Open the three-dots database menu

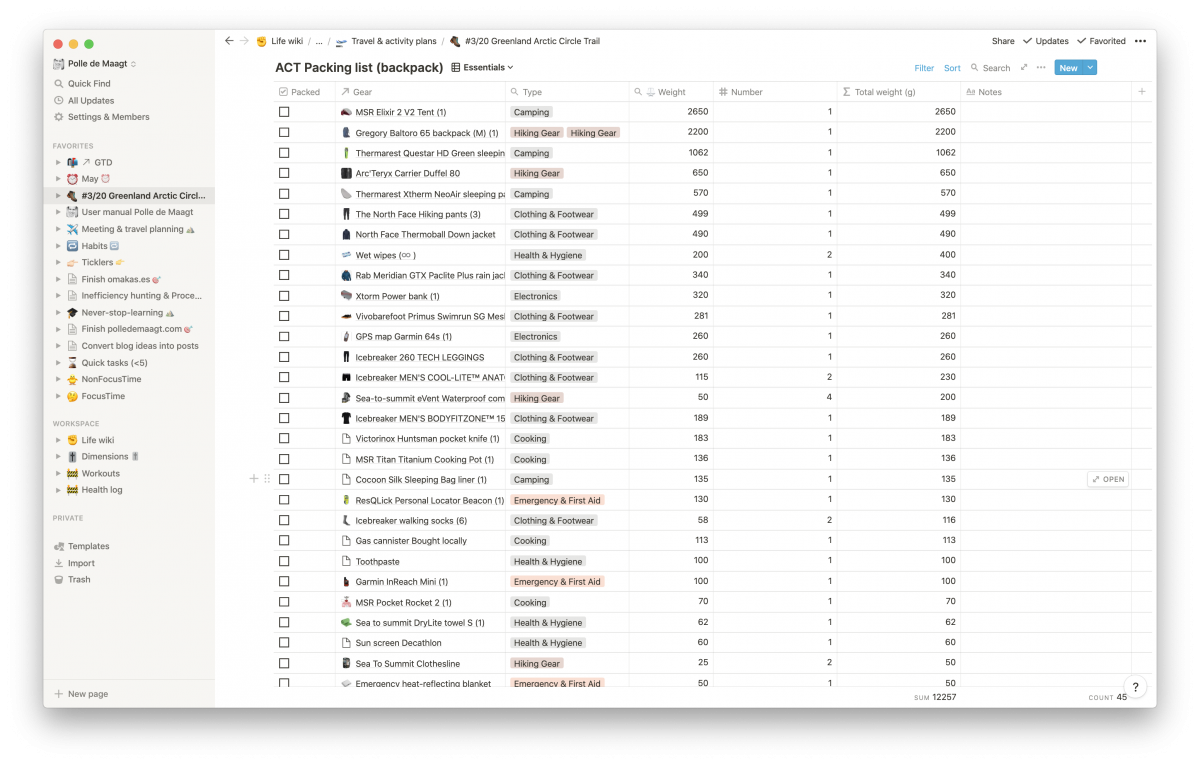(x=1041, y=68)
